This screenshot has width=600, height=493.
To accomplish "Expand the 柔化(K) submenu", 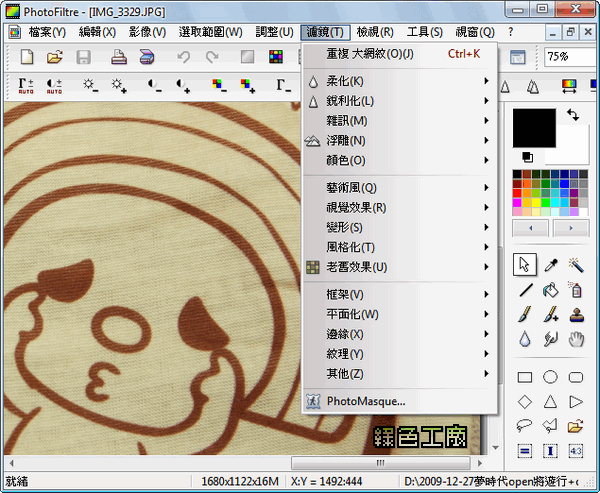I will tap(399, 81).
